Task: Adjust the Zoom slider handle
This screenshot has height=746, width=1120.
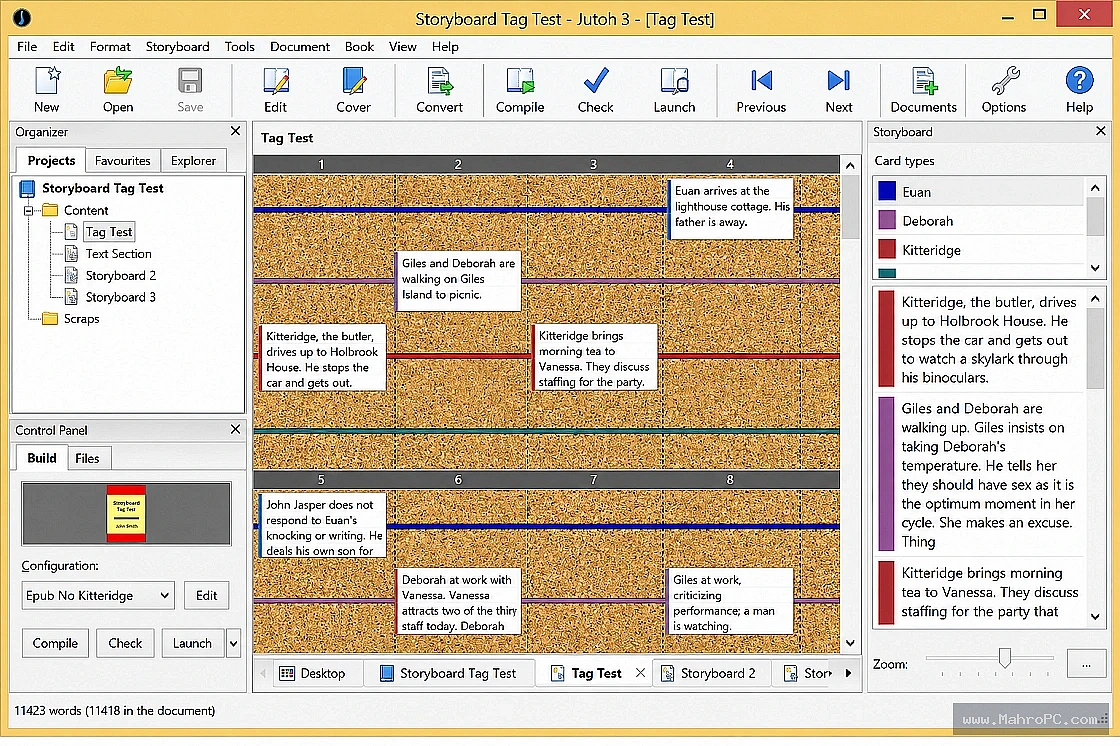Action: (1005, 657)
